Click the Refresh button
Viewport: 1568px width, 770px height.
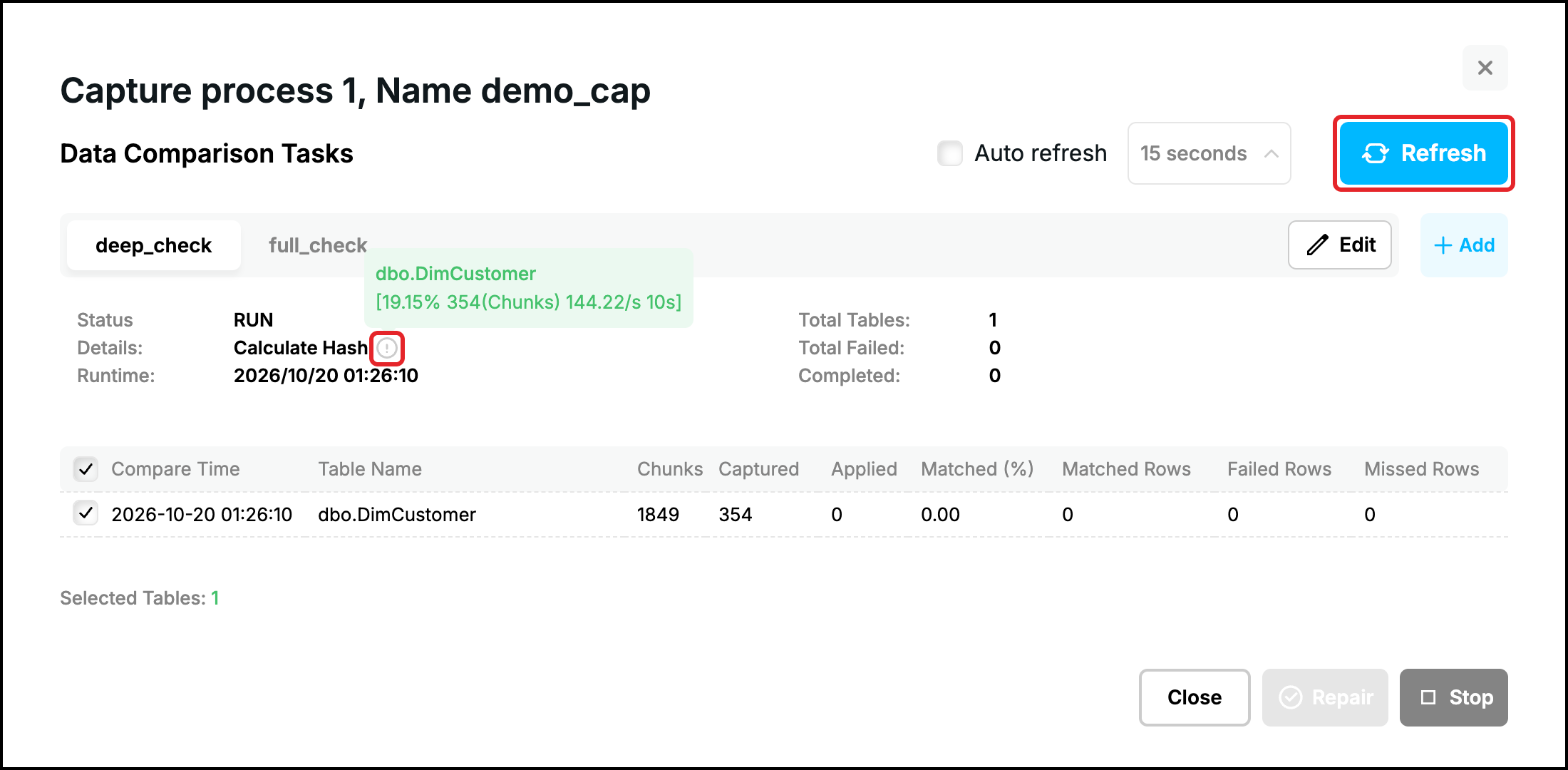point(1424,153)
